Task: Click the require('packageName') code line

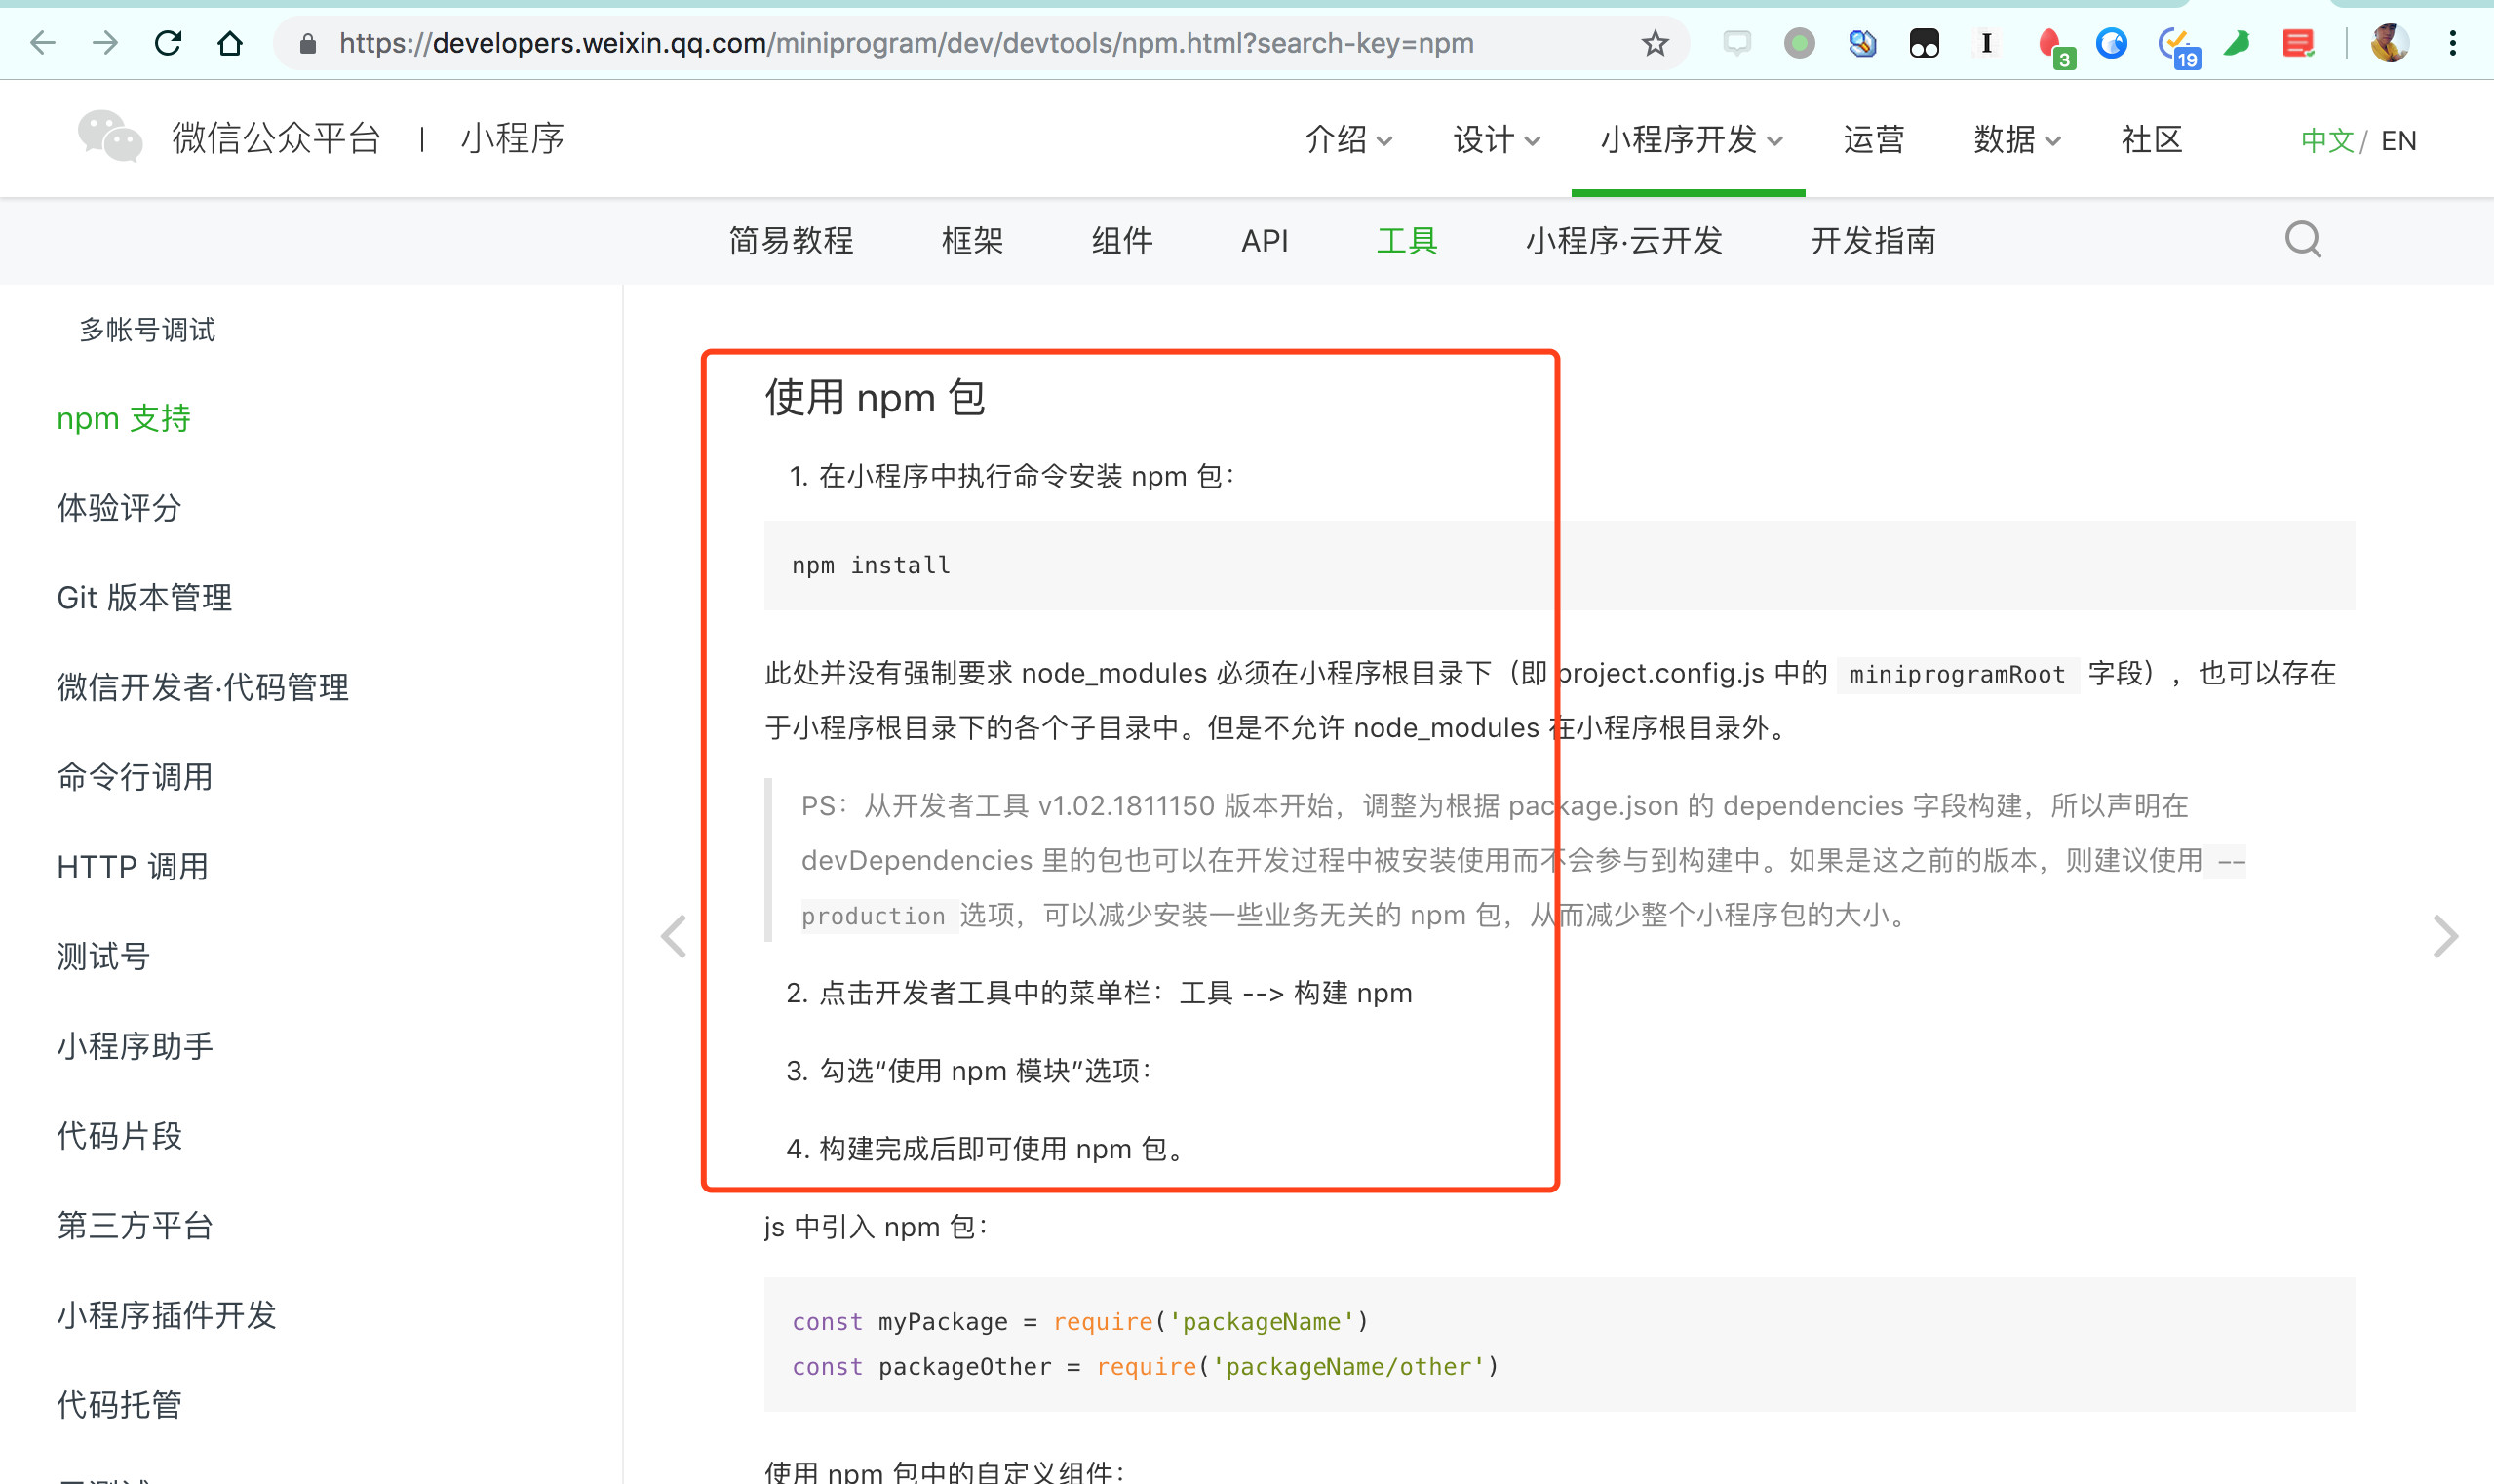Action: pos(1080,1322)
